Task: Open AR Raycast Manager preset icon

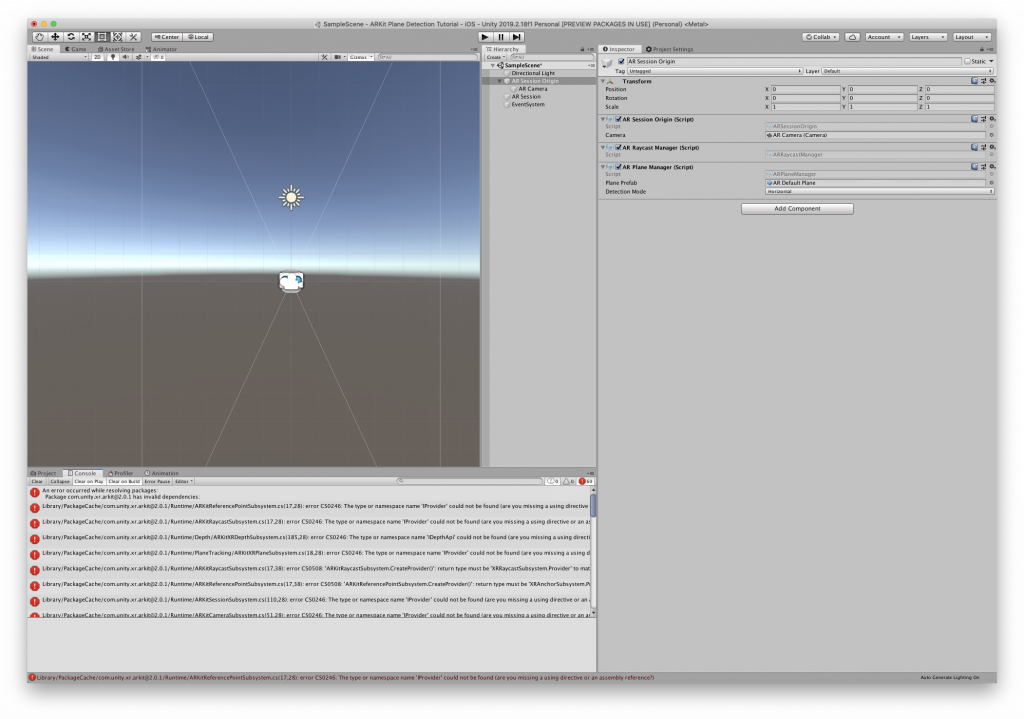Action: [984, 147]
